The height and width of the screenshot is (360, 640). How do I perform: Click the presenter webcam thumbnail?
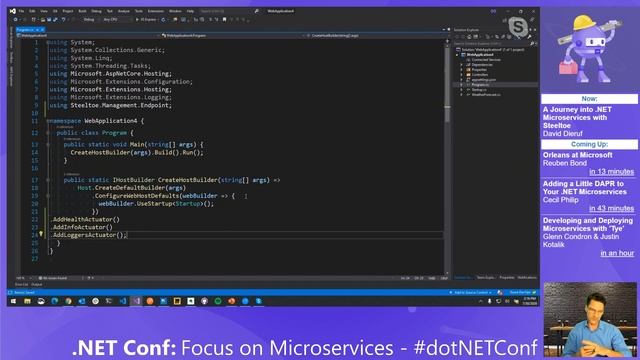(x=590, y=320)
